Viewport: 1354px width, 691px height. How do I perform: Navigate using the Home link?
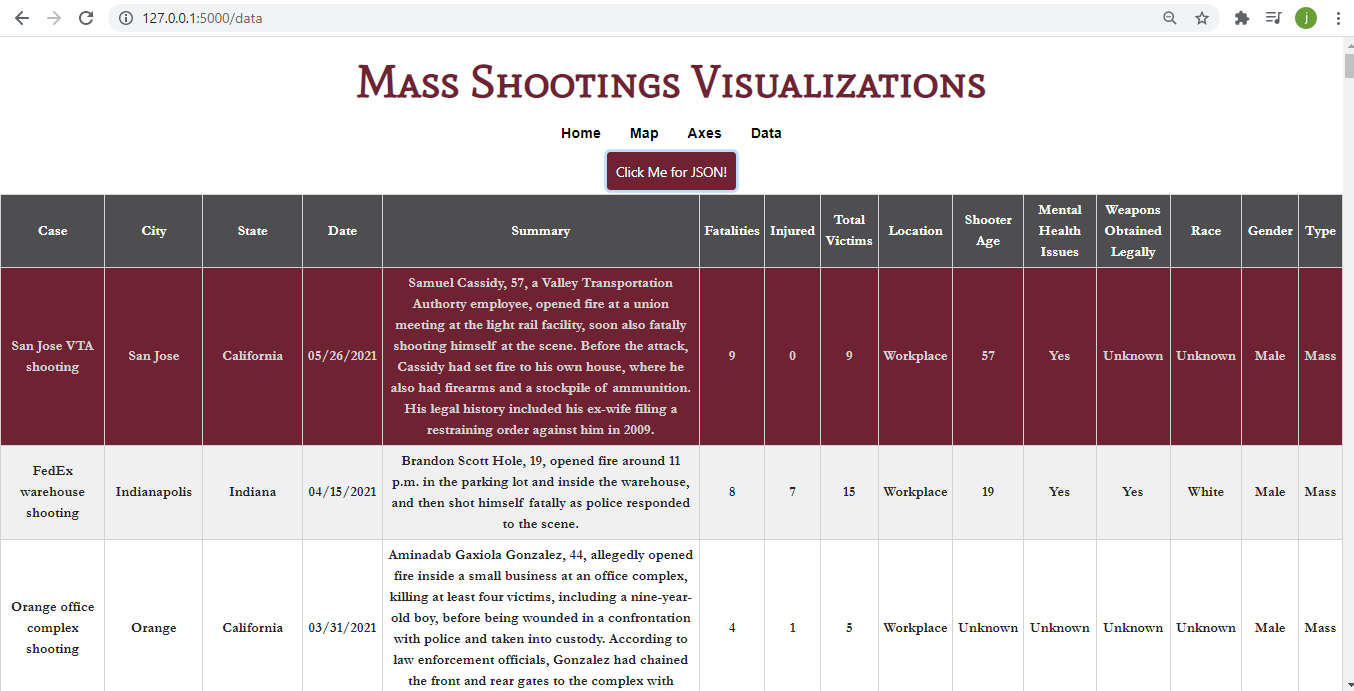tap(580, 132)
